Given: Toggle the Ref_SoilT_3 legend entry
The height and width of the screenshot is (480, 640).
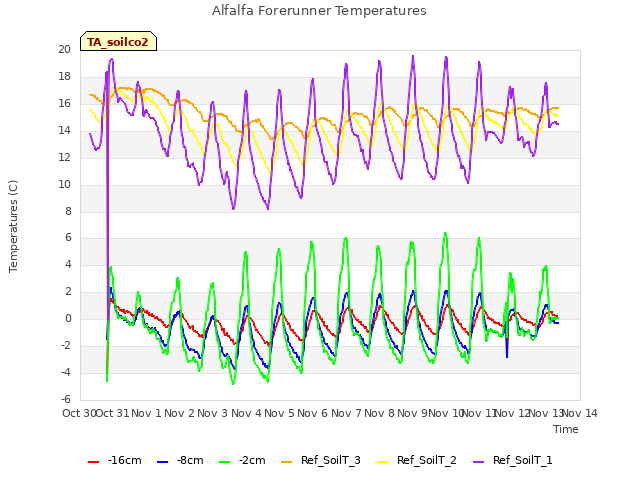Looking at the screenshot, I should click(x=321, y=460).
